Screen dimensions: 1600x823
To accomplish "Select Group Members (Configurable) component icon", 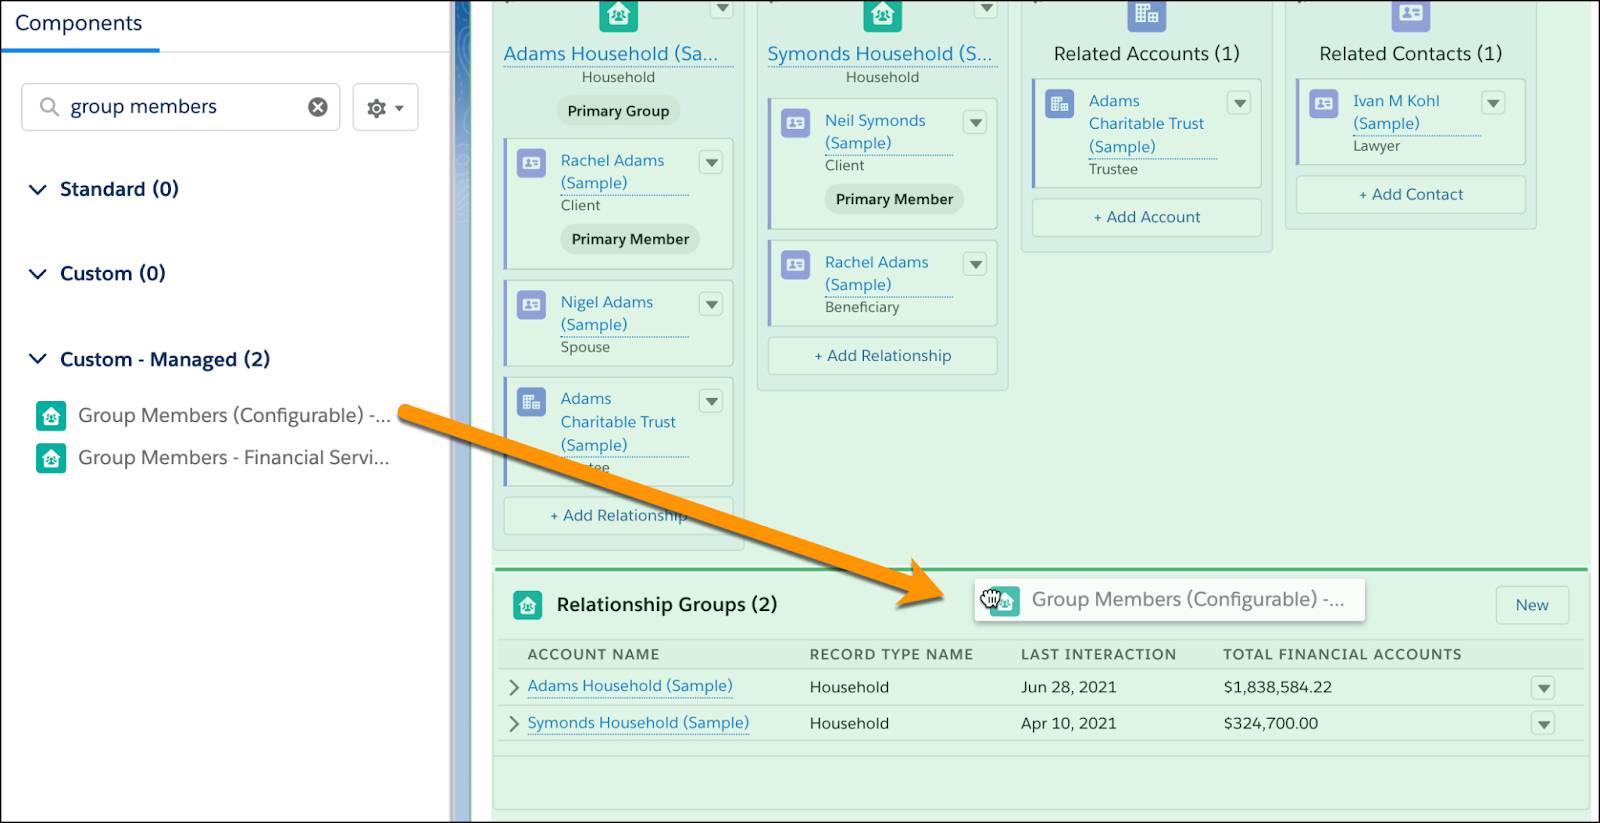I will (x=51, y=415).
